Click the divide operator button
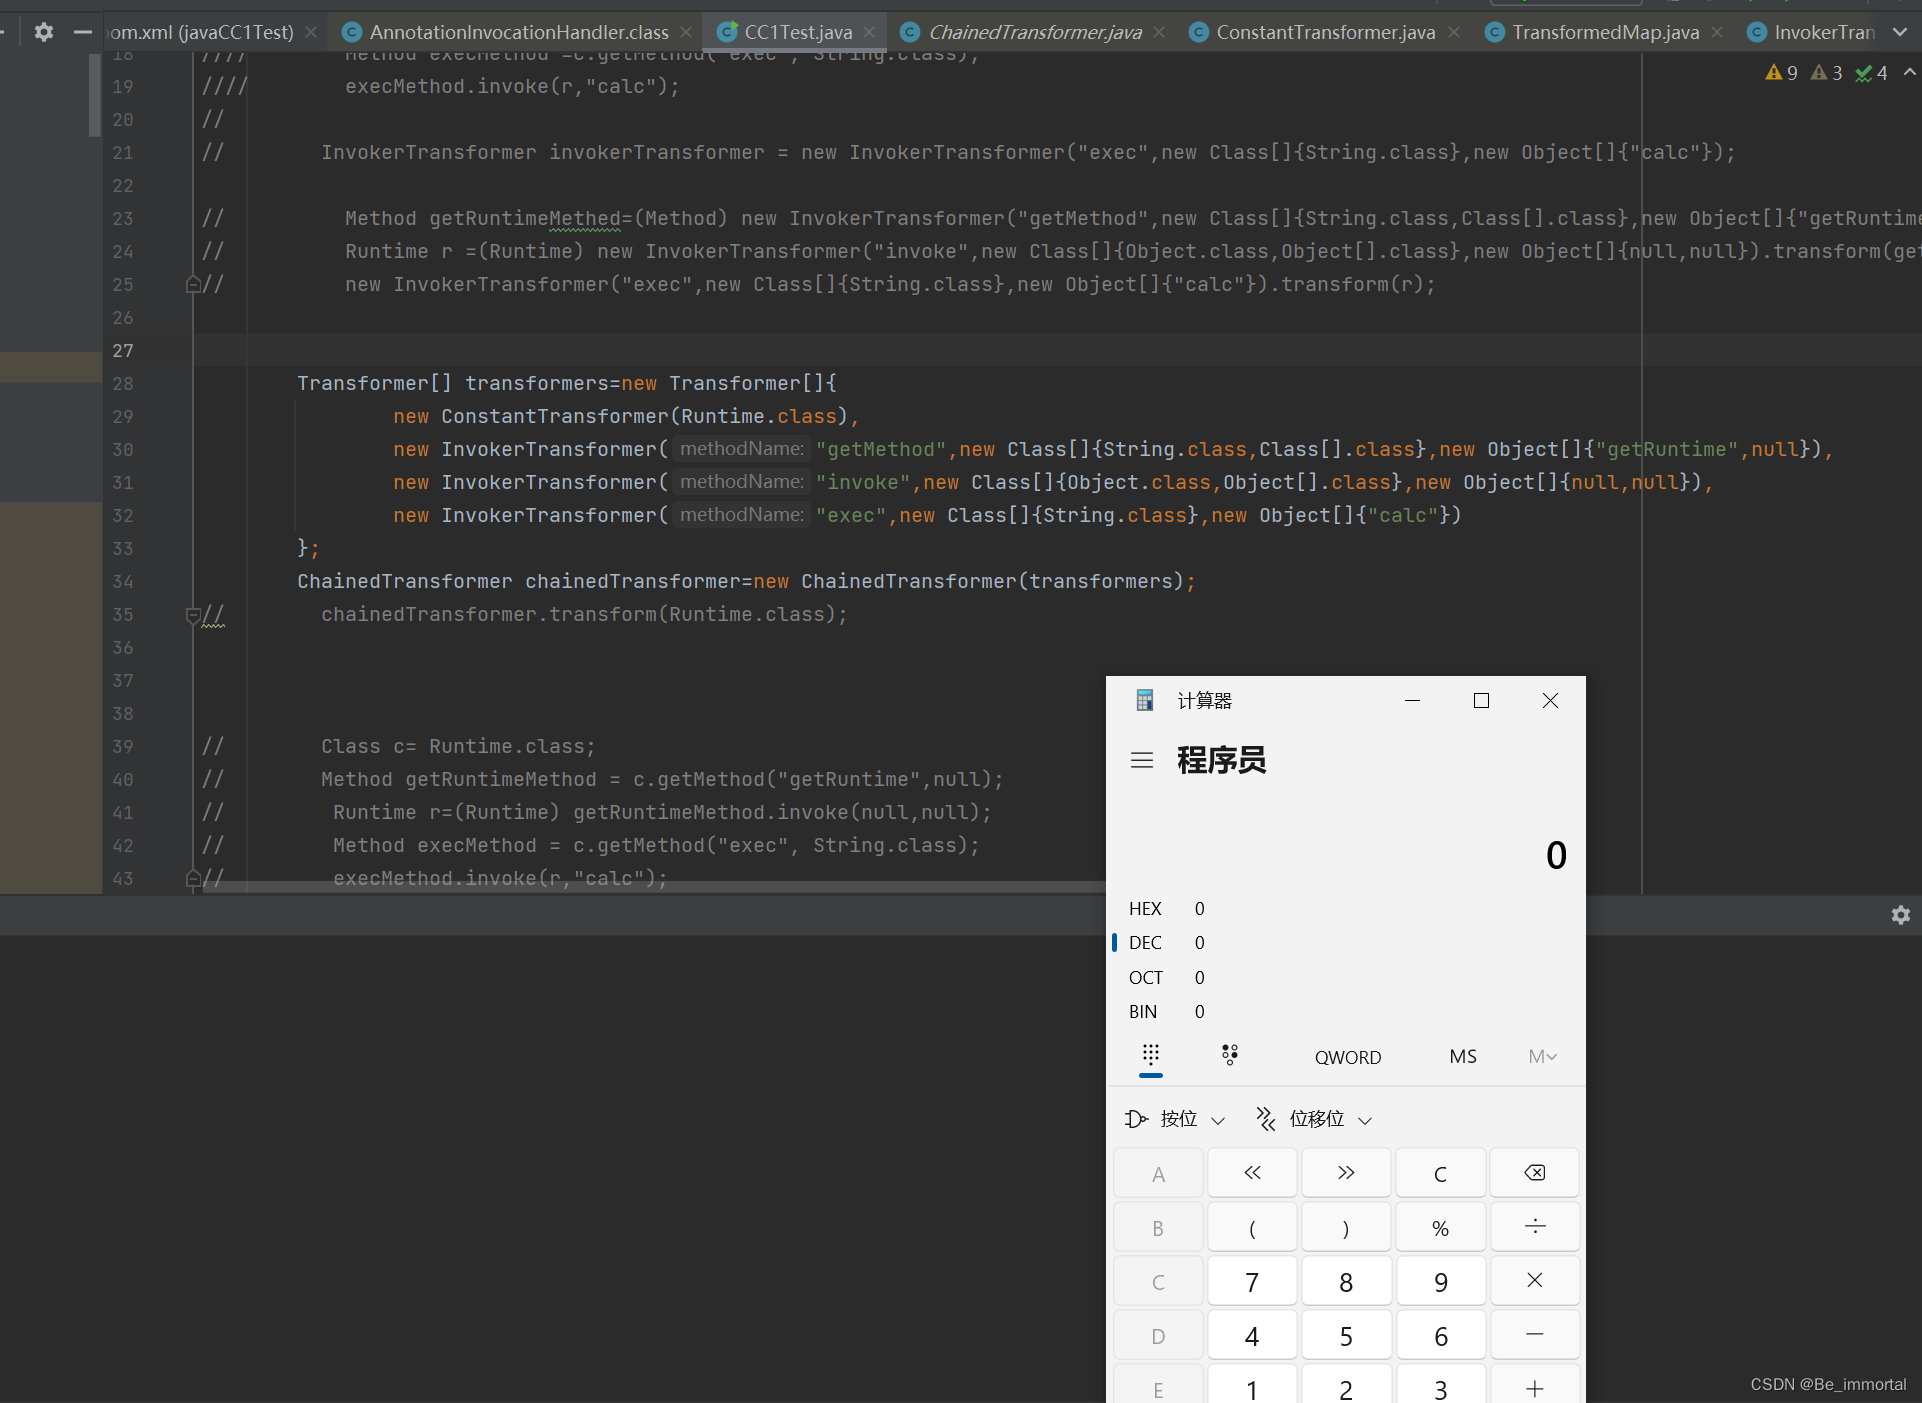 click(x=1535, y=1227)
